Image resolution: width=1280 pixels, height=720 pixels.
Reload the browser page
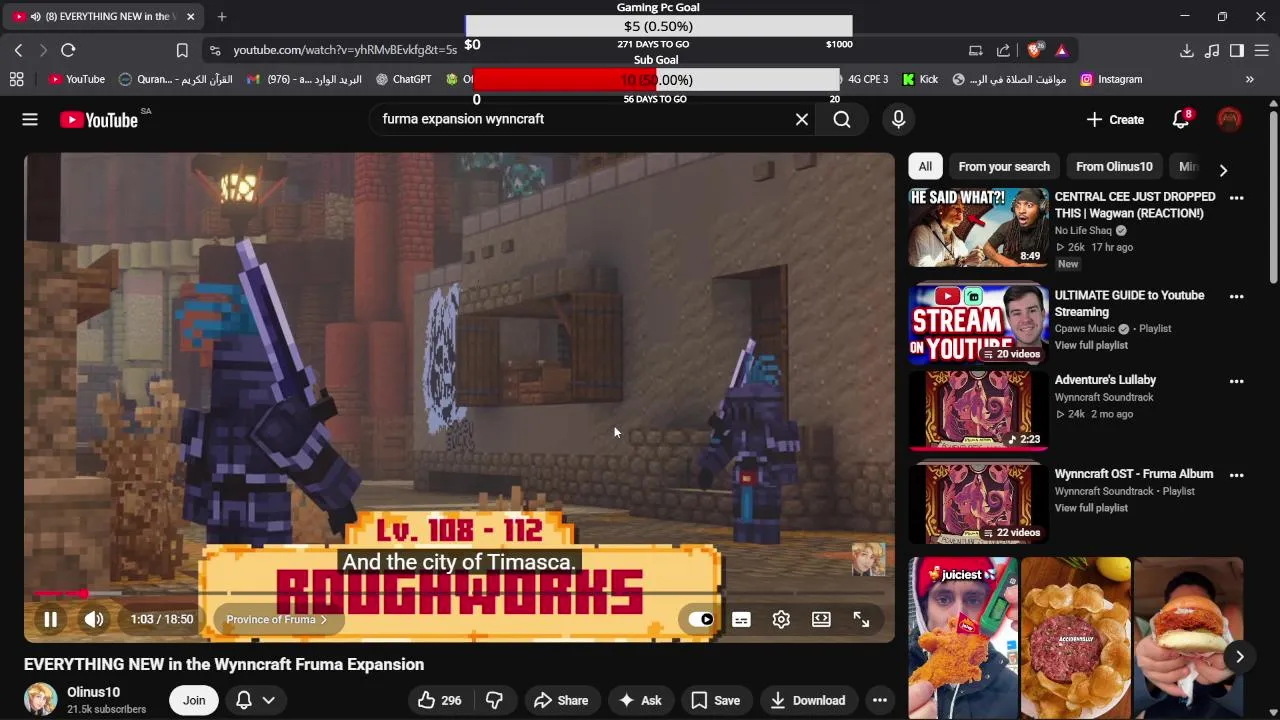pos(68,50)
